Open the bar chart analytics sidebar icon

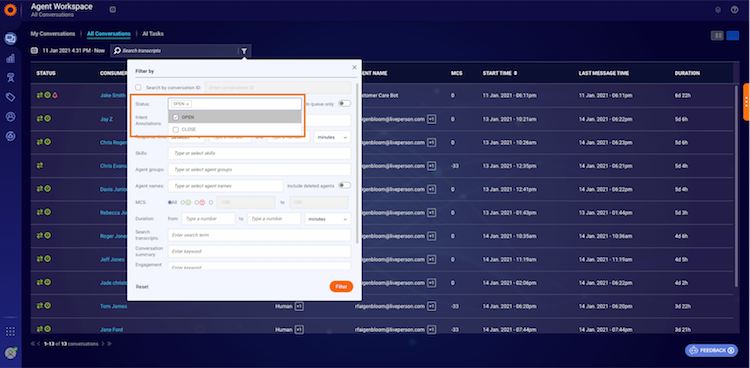pyautogui.click(x=10, y=58)
